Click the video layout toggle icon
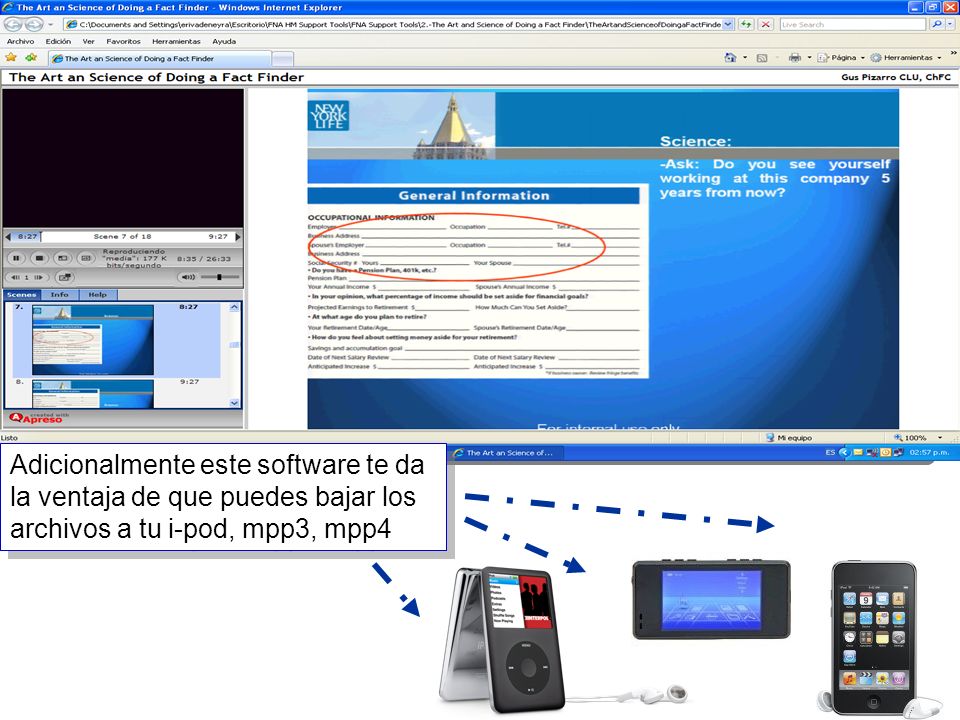This screenshot has width=960, height=720. (x=62, y=258)
